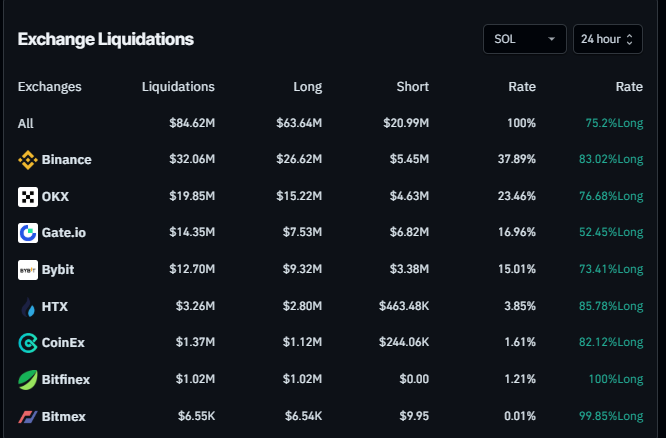Click the OKX exchange logo icon
Image resolution: width=666 pixels, height=438 pixels.
coord(28,197)
